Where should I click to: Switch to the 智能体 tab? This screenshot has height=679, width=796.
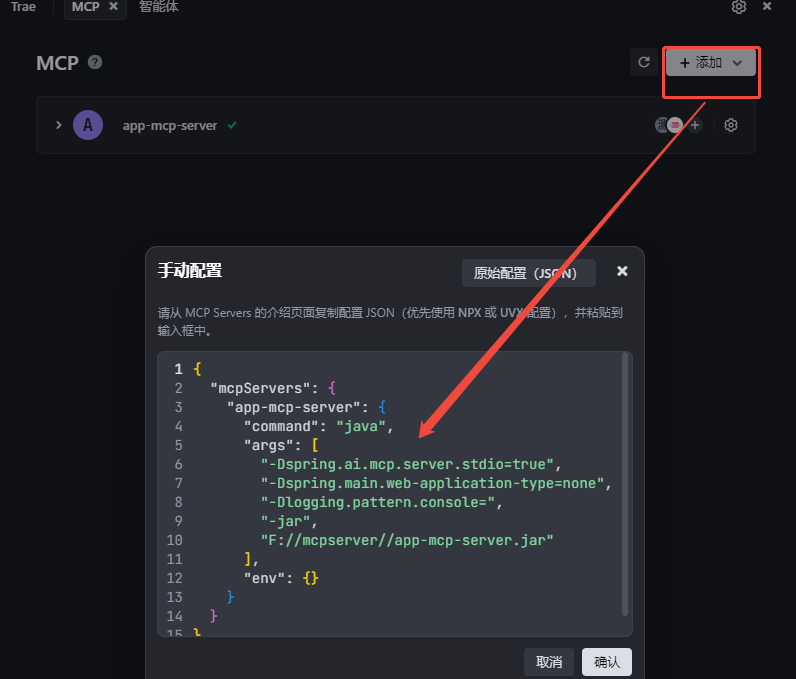(x=159, y=7)
